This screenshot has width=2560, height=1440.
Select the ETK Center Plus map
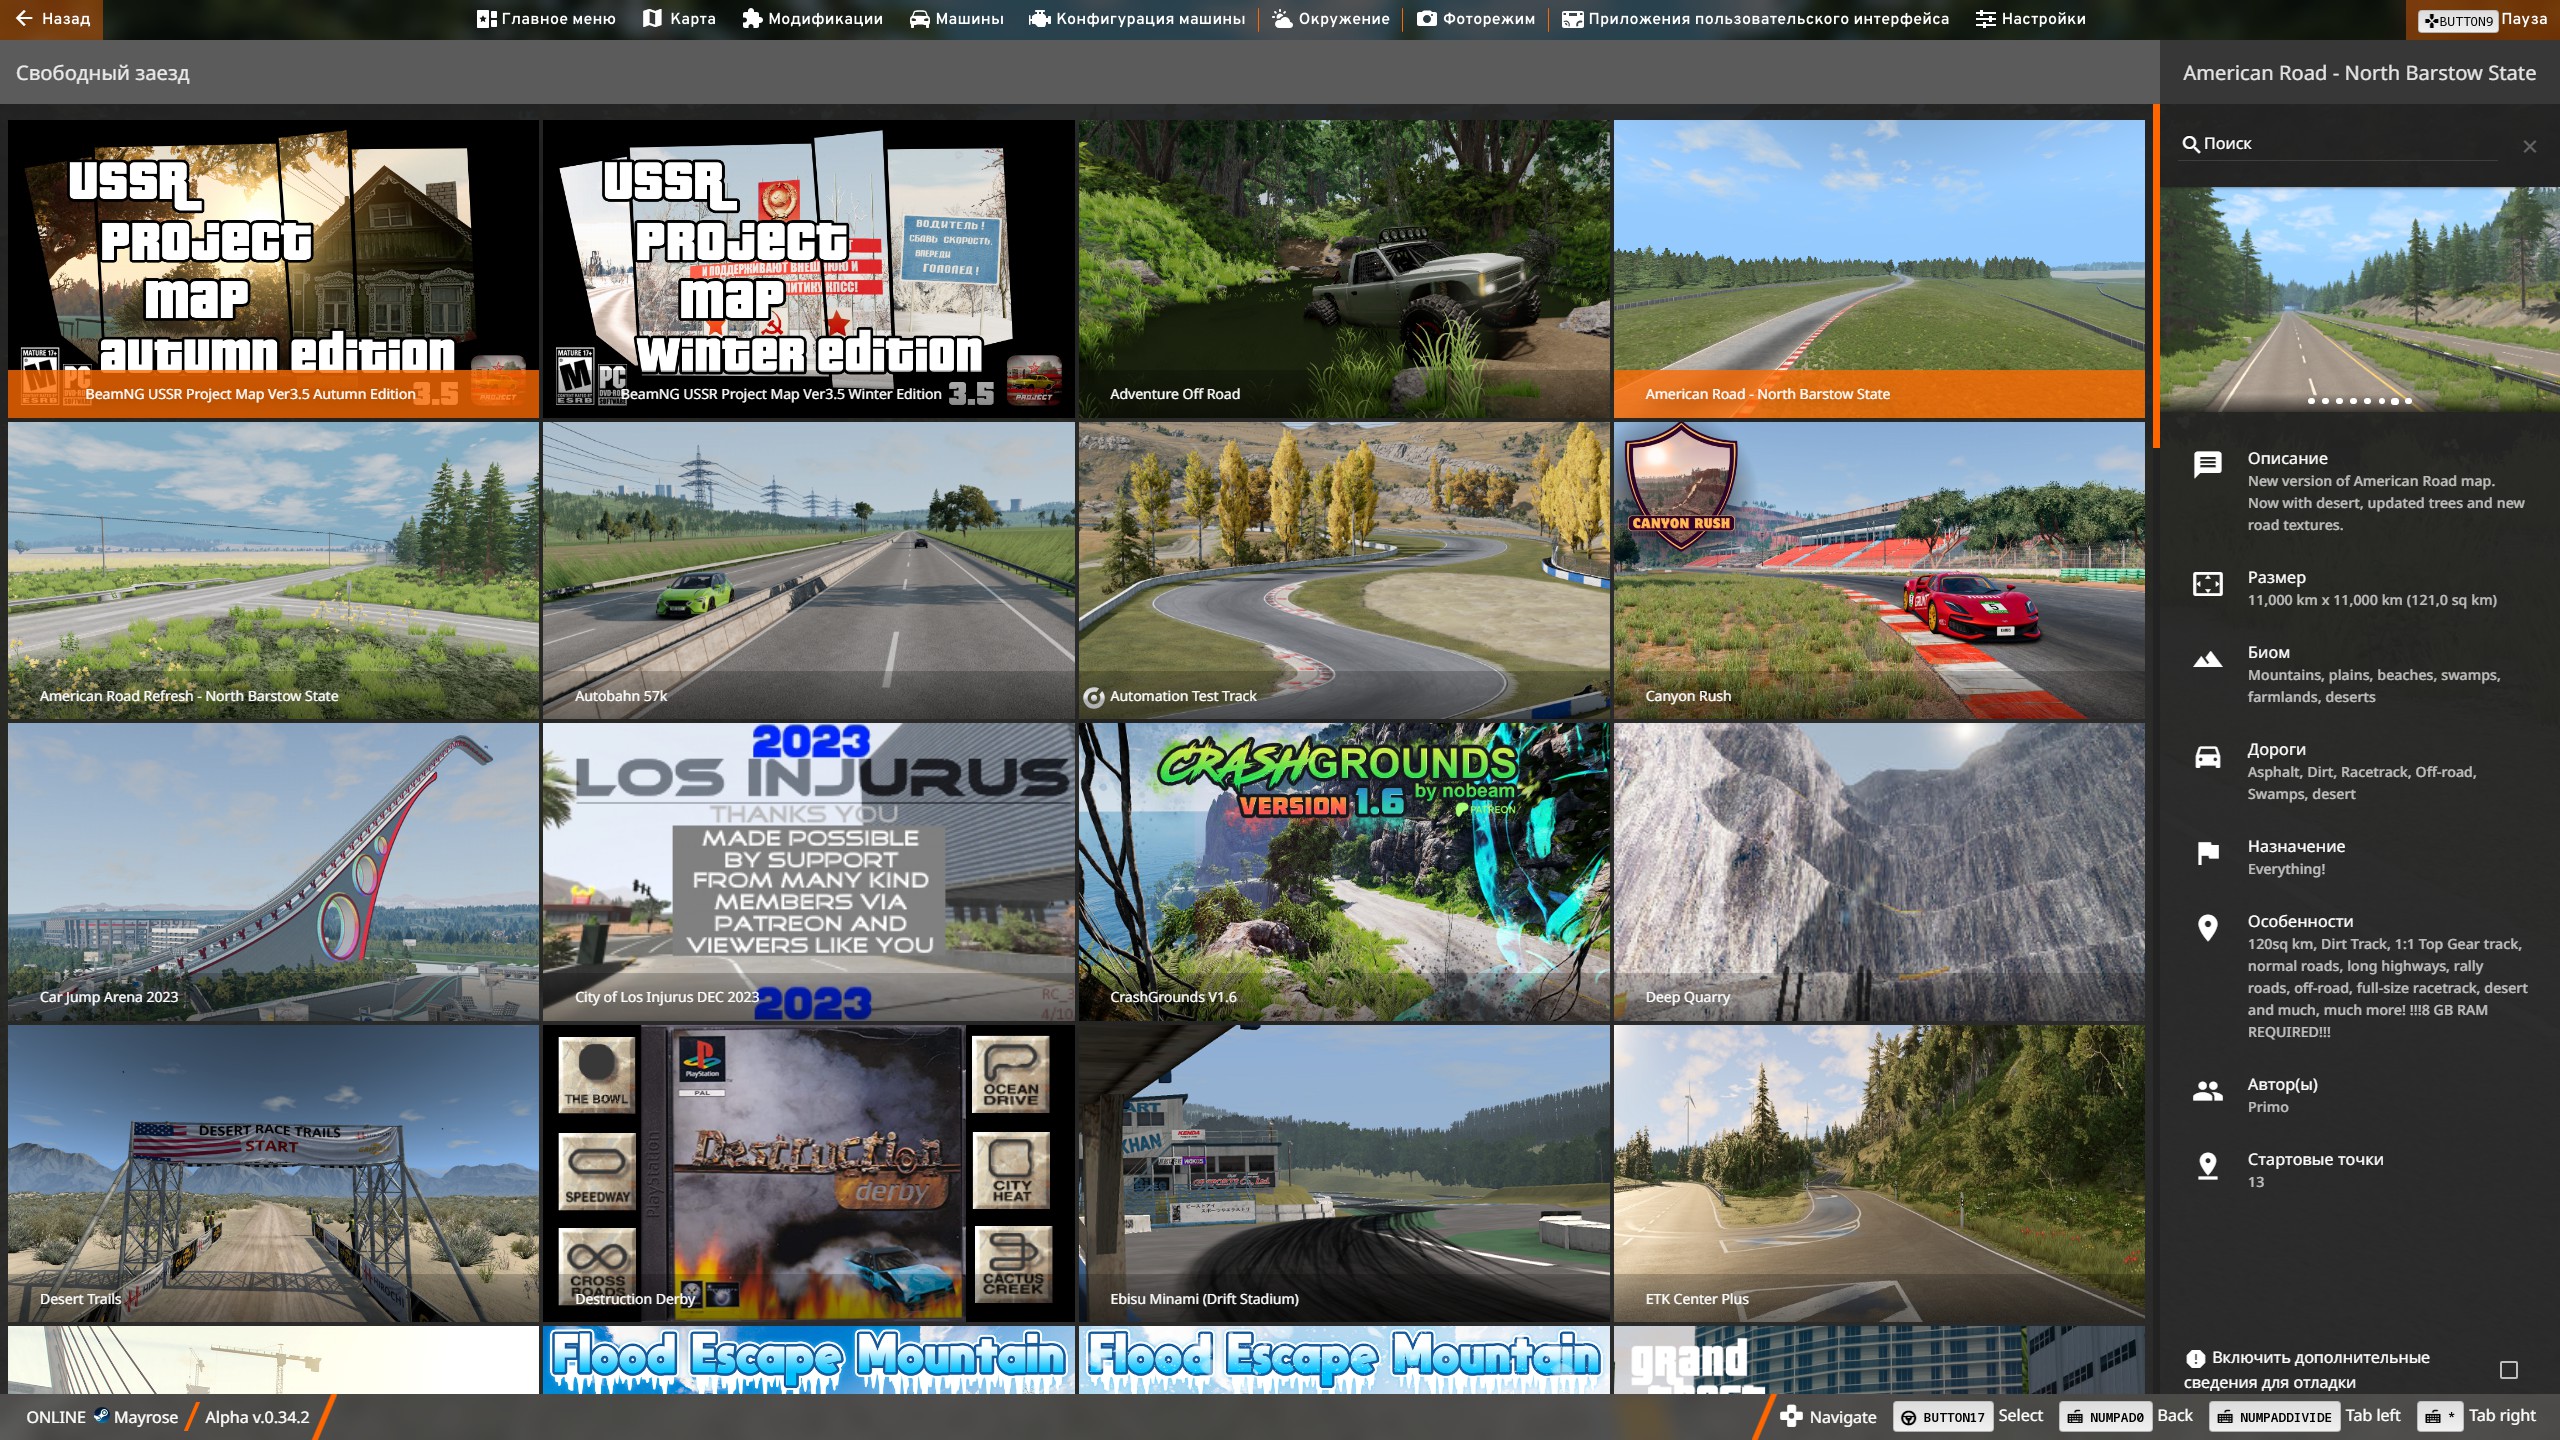point(1879,1173)
